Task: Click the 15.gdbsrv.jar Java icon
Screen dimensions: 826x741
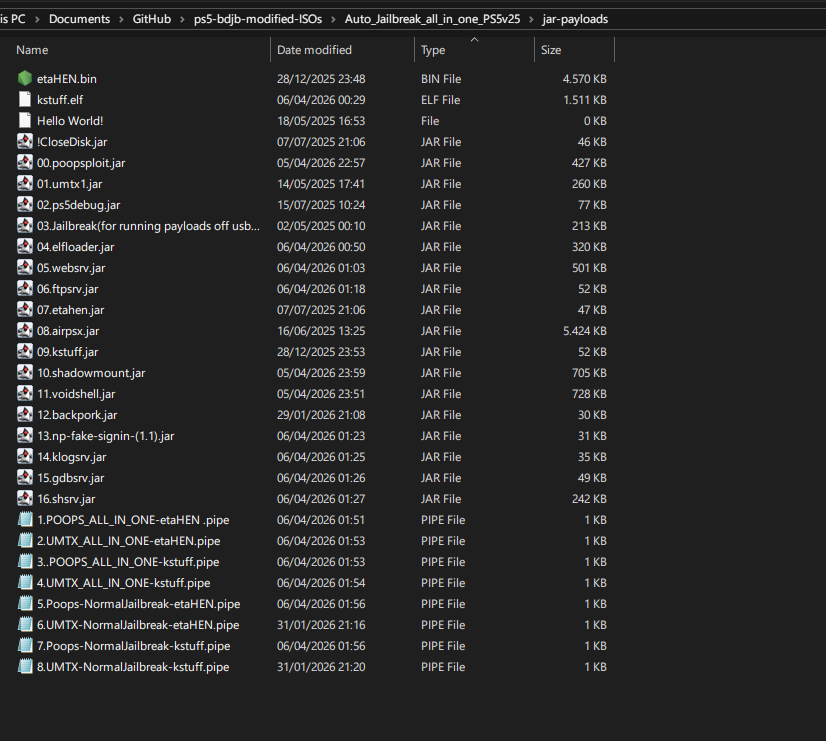Action: [x=25, y=478]
